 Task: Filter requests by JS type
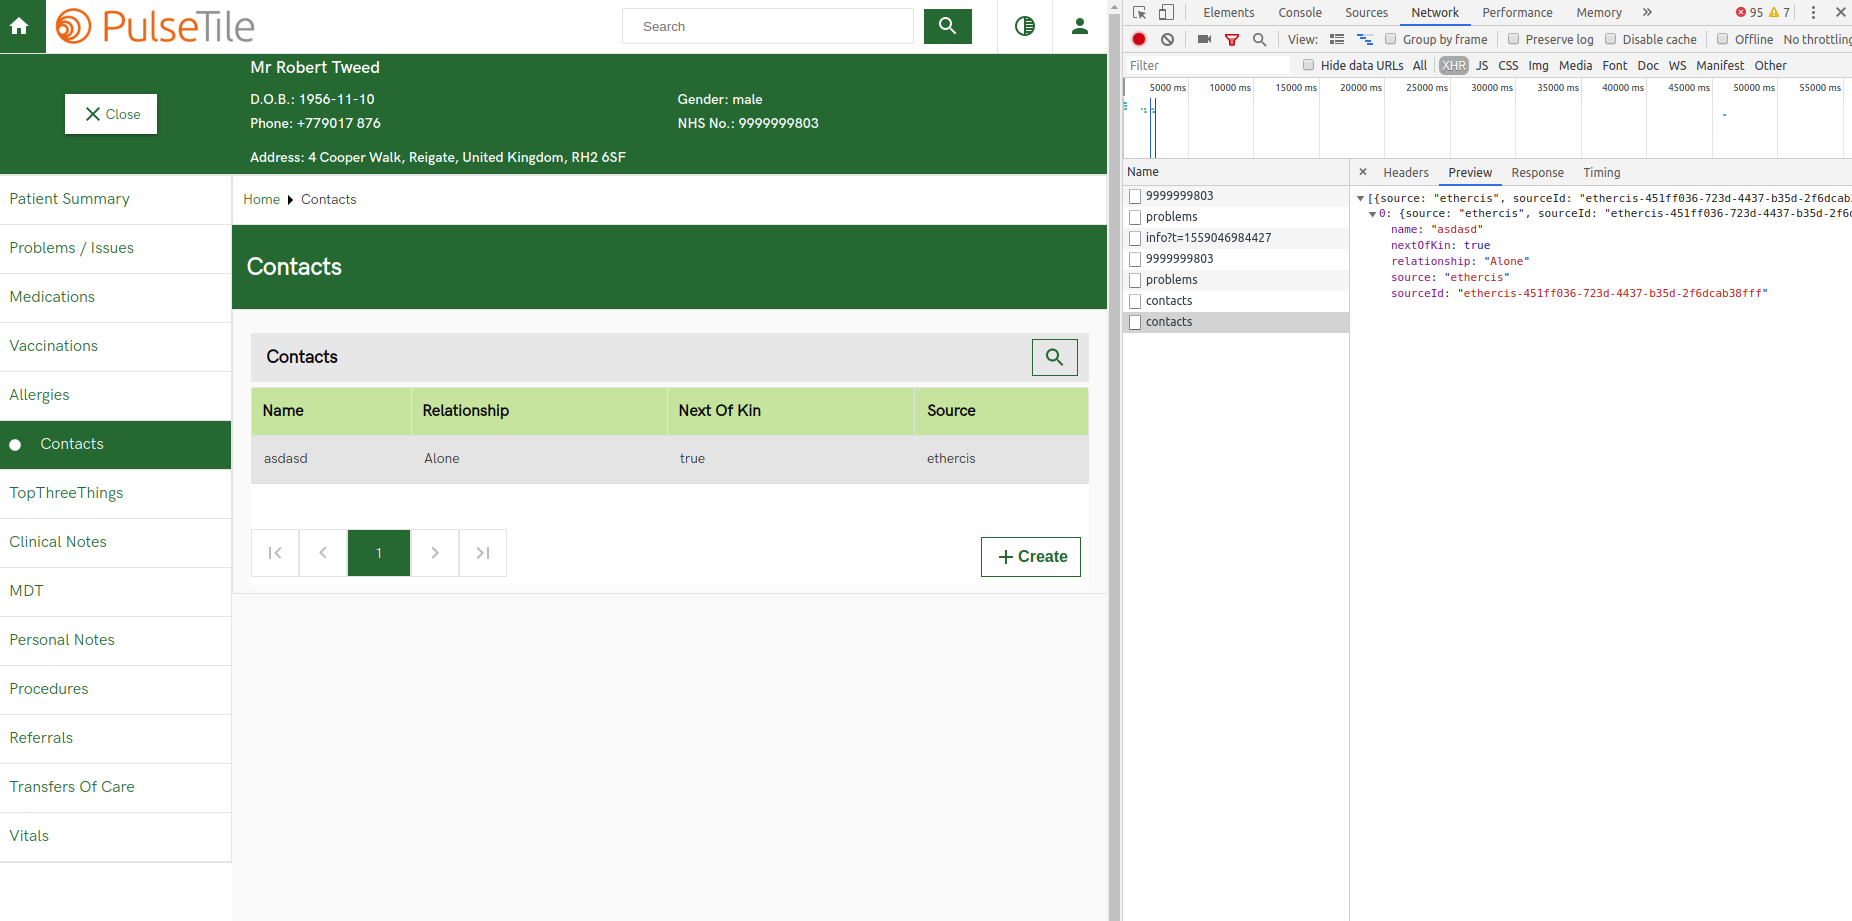(x=1482, y=65)
